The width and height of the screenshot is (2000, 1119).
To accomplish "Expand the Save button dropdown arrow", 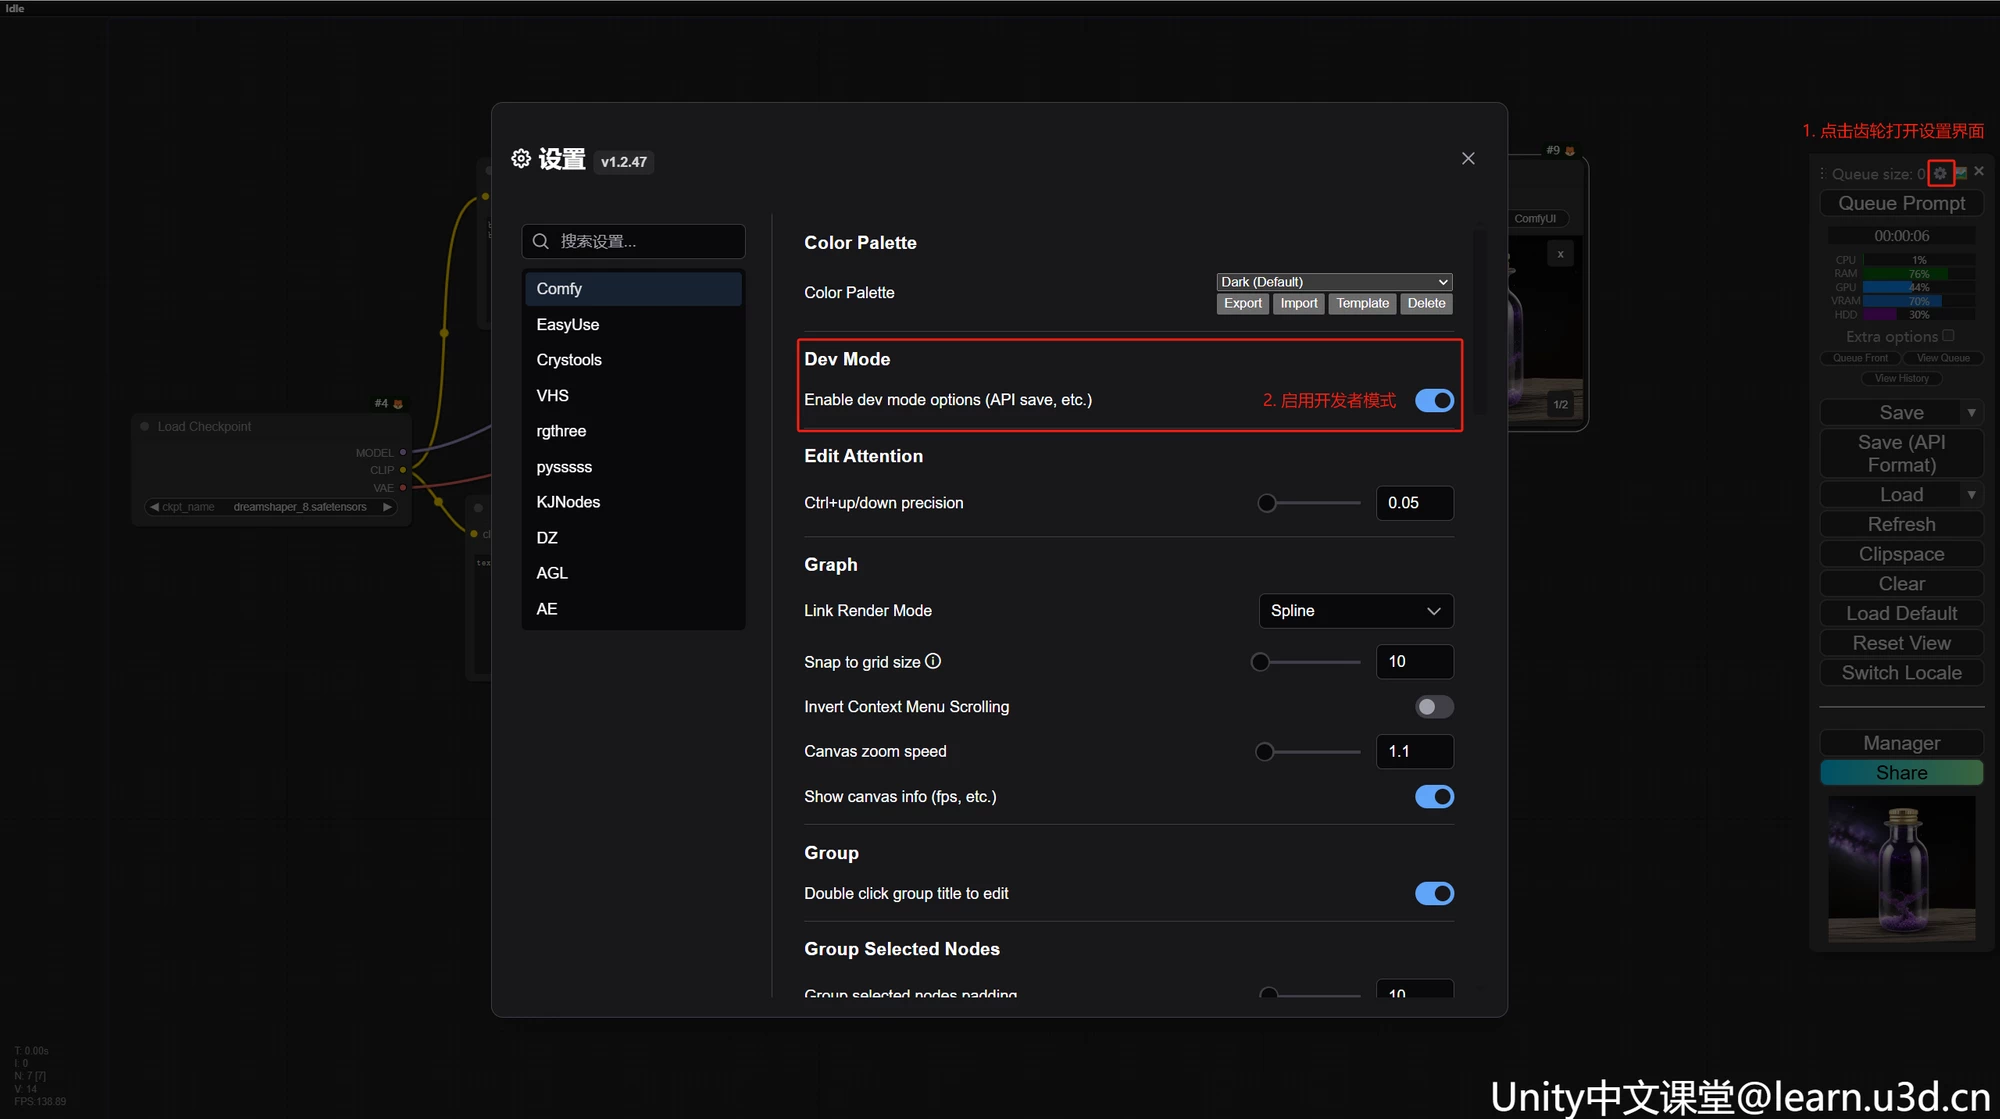I will [1971, 413].
